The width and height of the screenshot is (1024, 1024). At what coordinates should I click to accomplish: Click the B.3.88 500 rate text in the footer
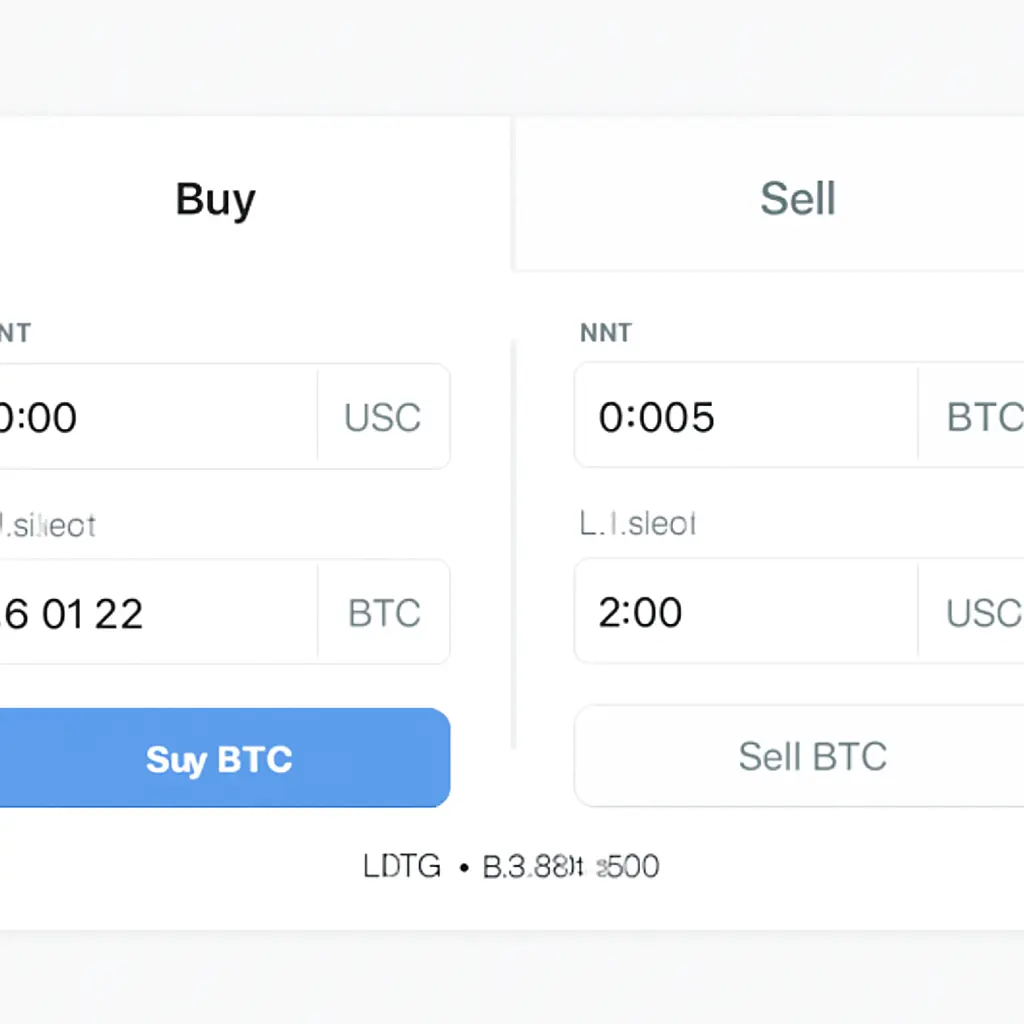tap(571, 866)
